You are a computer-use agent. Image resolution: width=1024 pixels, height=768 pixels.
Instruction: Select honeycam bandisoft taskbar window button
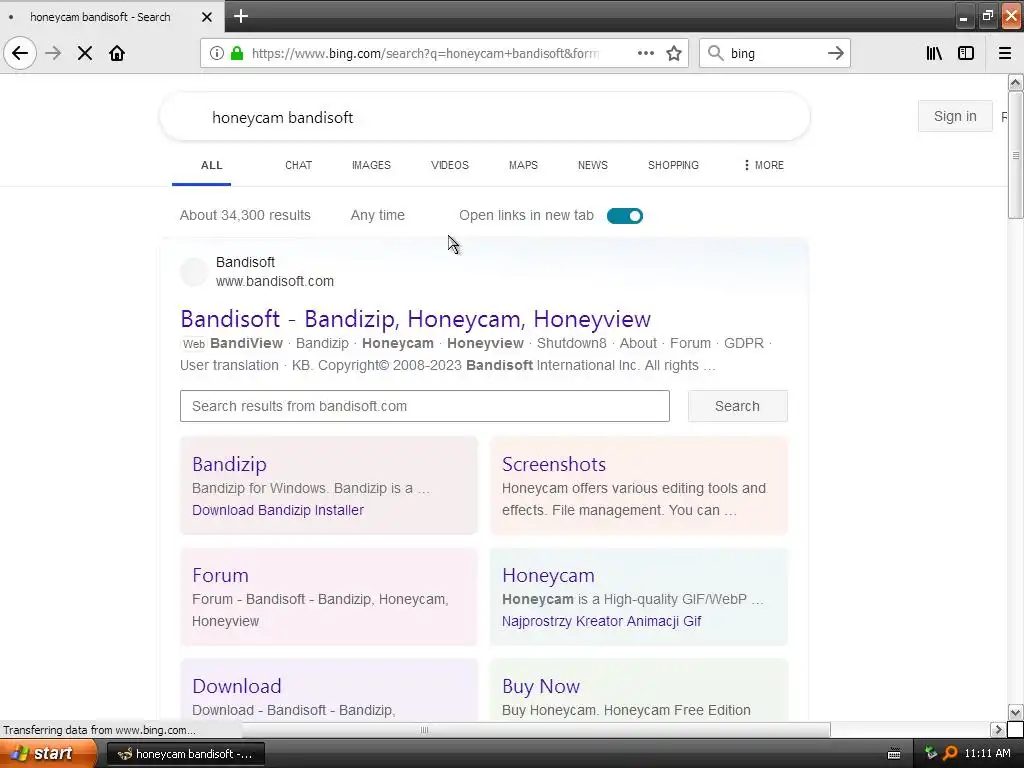(x=185, y=754)
